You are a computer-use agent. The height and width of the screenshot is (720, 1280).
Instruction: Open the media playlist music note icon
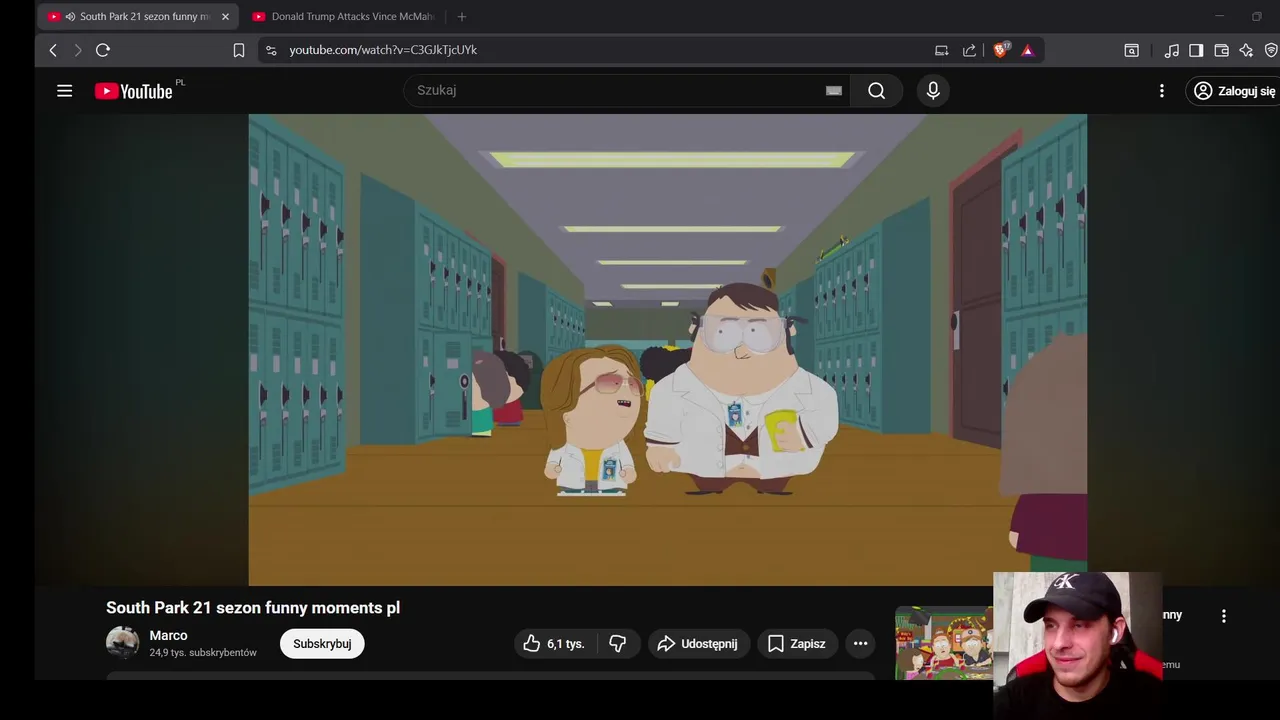(1172, 50)
